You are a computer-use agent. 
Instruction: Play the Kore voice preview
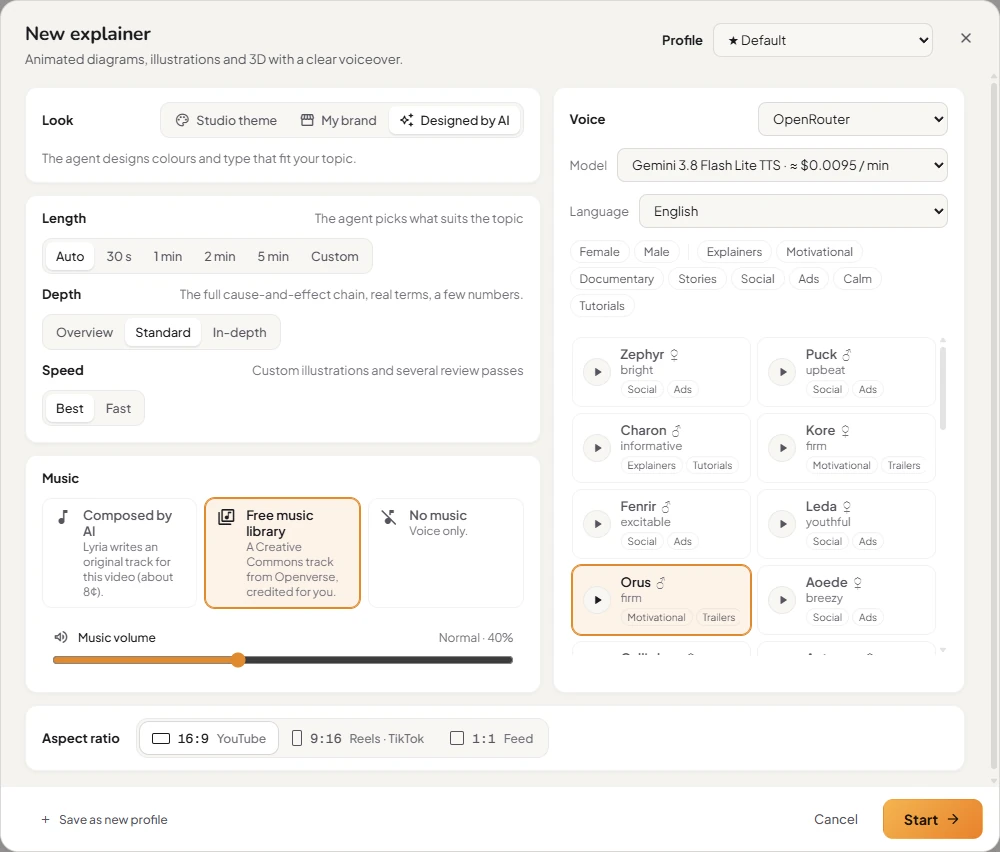click(x=783, y=448)
